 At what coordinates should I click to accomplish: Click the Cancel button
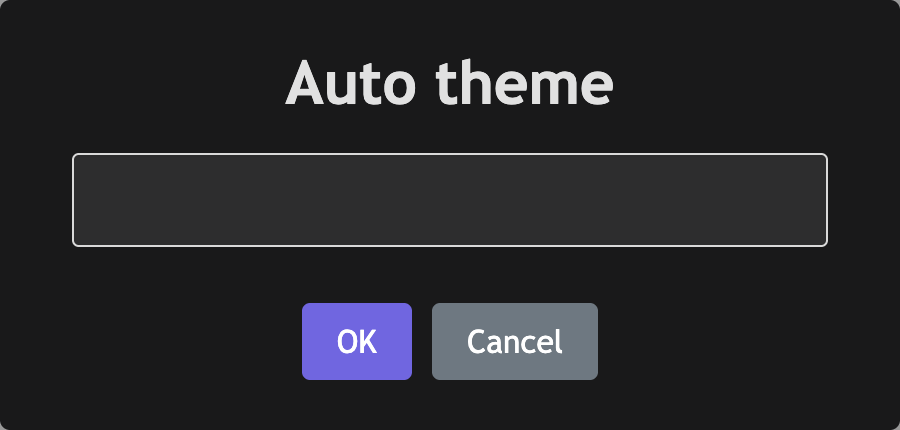pyautogui.click(x=515, y=342)
